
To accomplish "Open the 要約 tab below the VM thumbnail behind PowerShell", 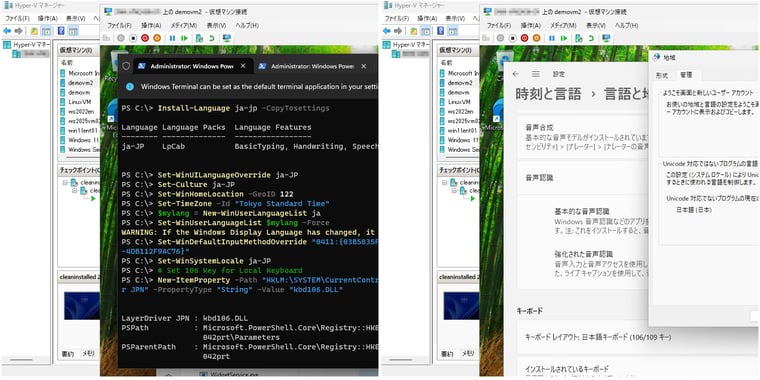I will click(68, 354).
